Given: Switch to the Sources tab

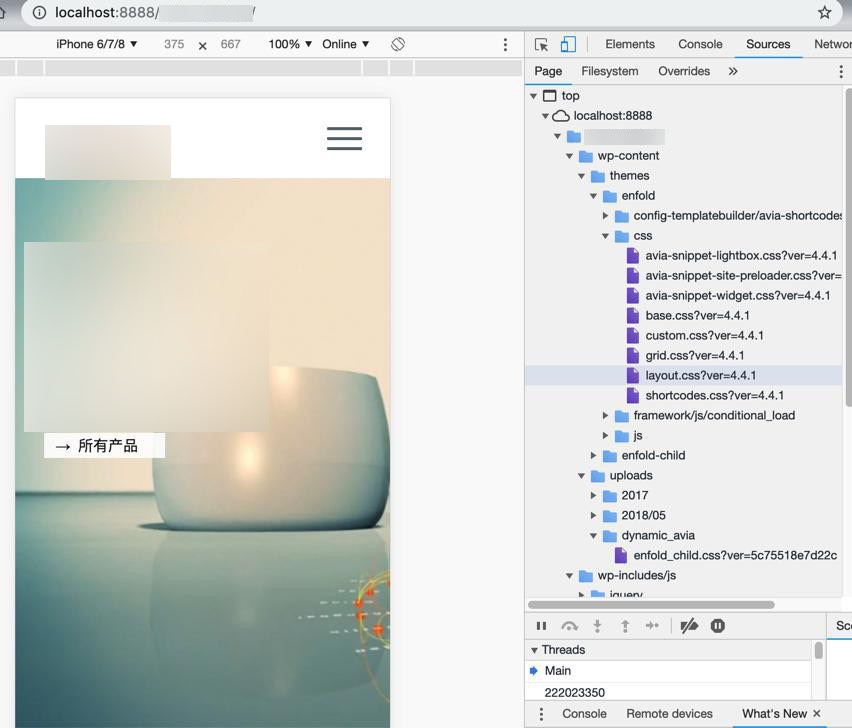Looking at the screenshot, I should [x=768, y=44].
